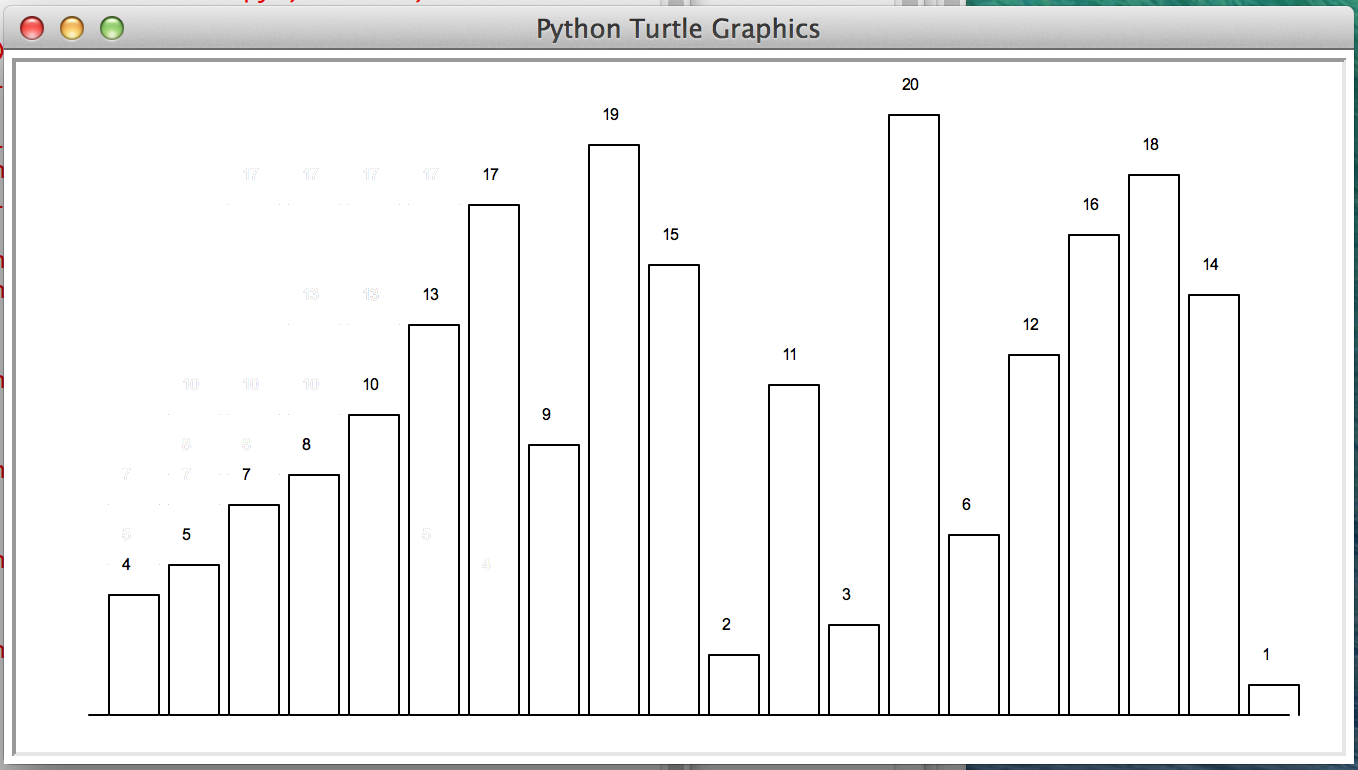1358x770 pixels.
Task: Click the red close window button
Action: tap(32, 29)
